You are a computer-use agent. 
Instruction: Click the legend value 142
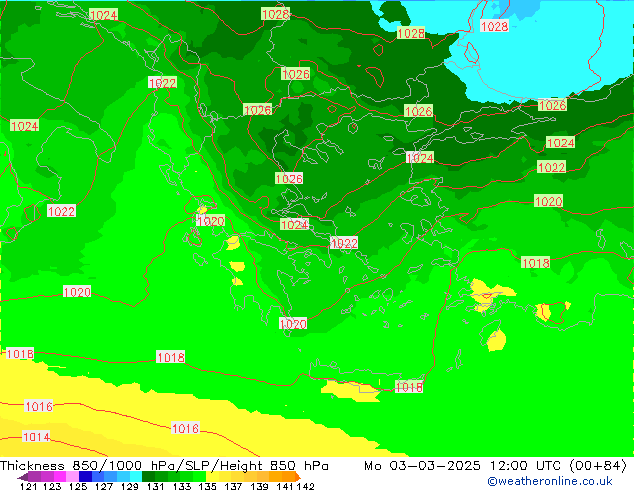point(305,486)
